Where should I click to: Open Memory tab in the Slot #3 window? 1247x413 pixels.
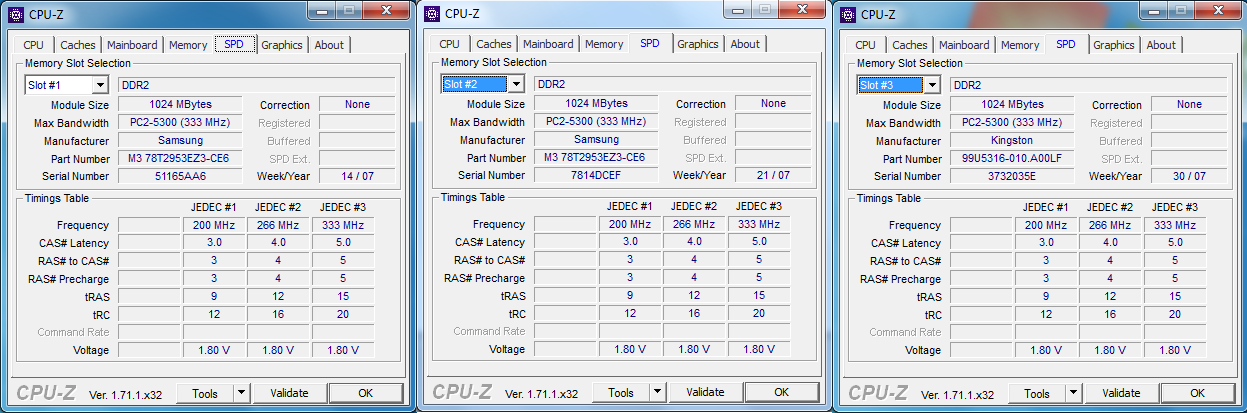[1020, 45]
